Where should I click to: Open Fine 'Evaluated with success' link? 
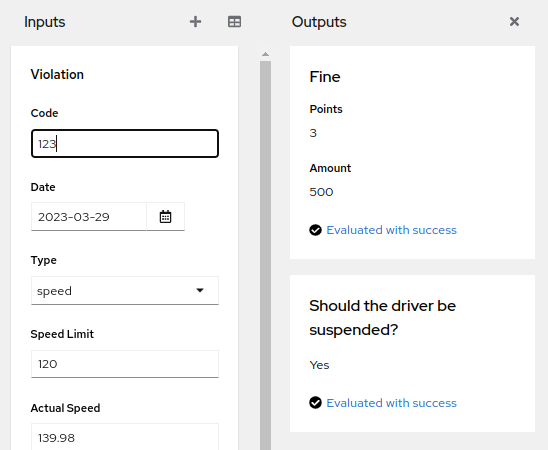point(391,230)
